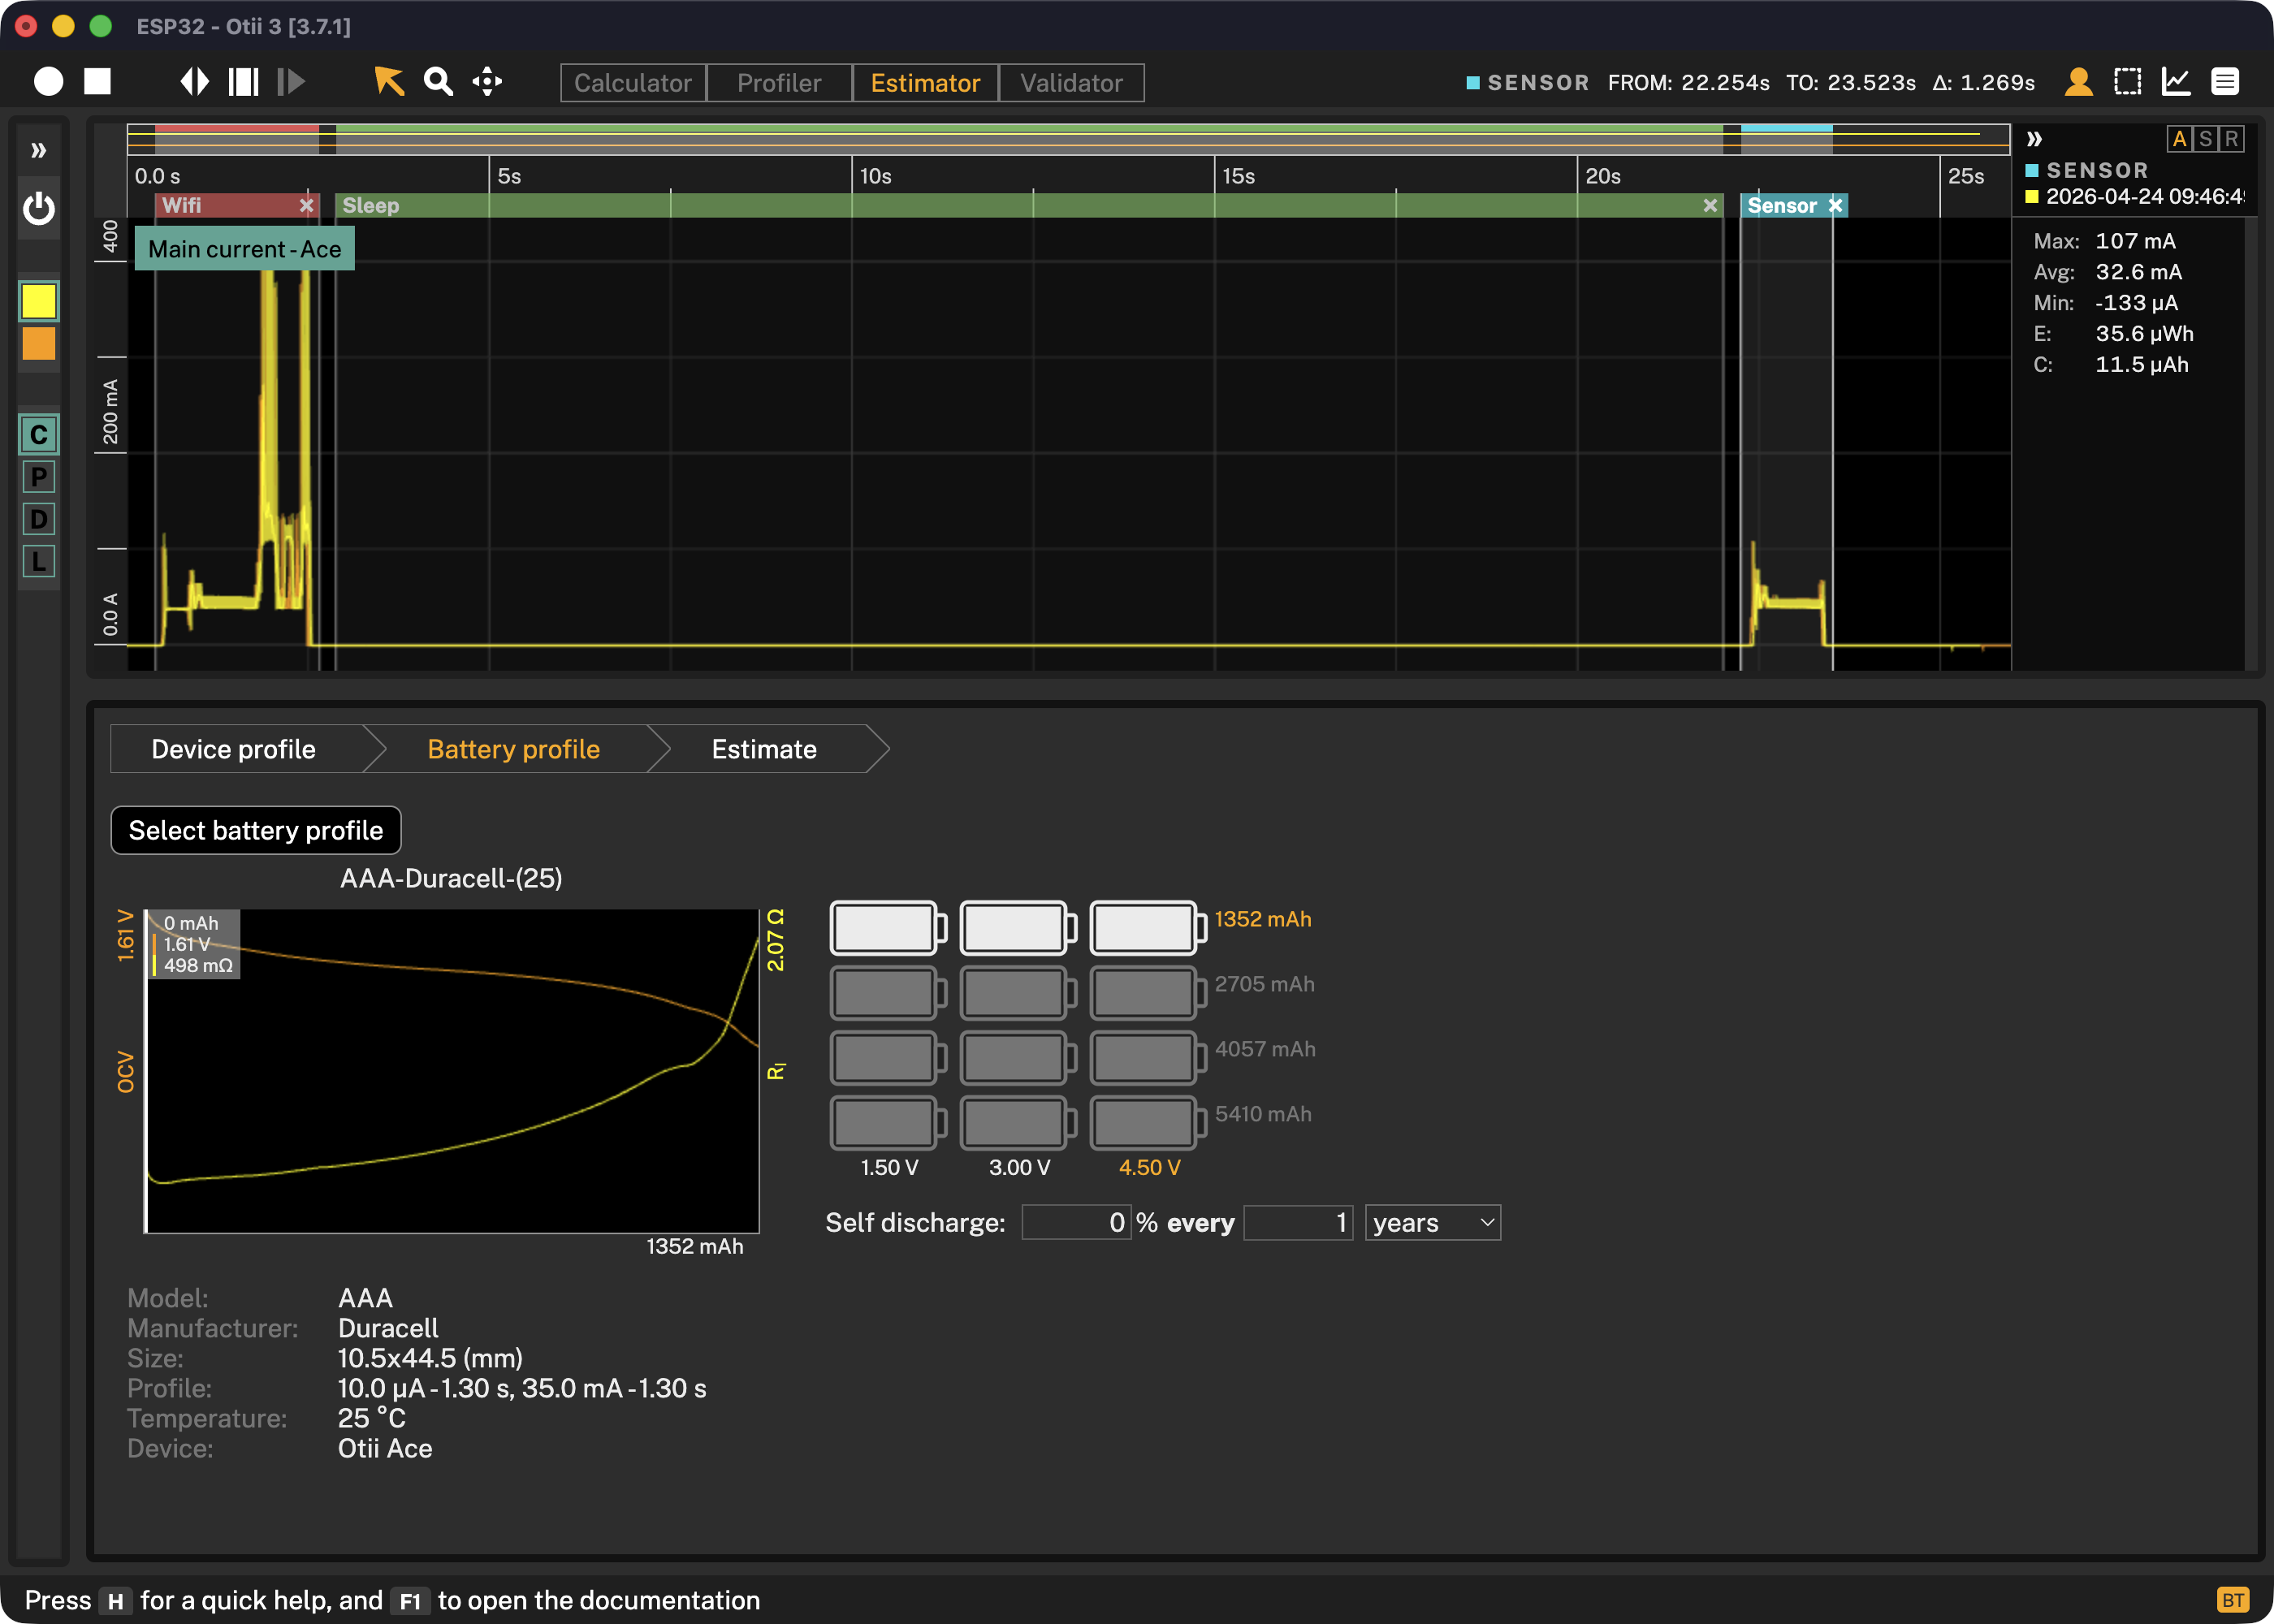Click the fit-to-width double arrow icon
This screenshot has height=1624, width=2274.
click(x=194, y=82)
